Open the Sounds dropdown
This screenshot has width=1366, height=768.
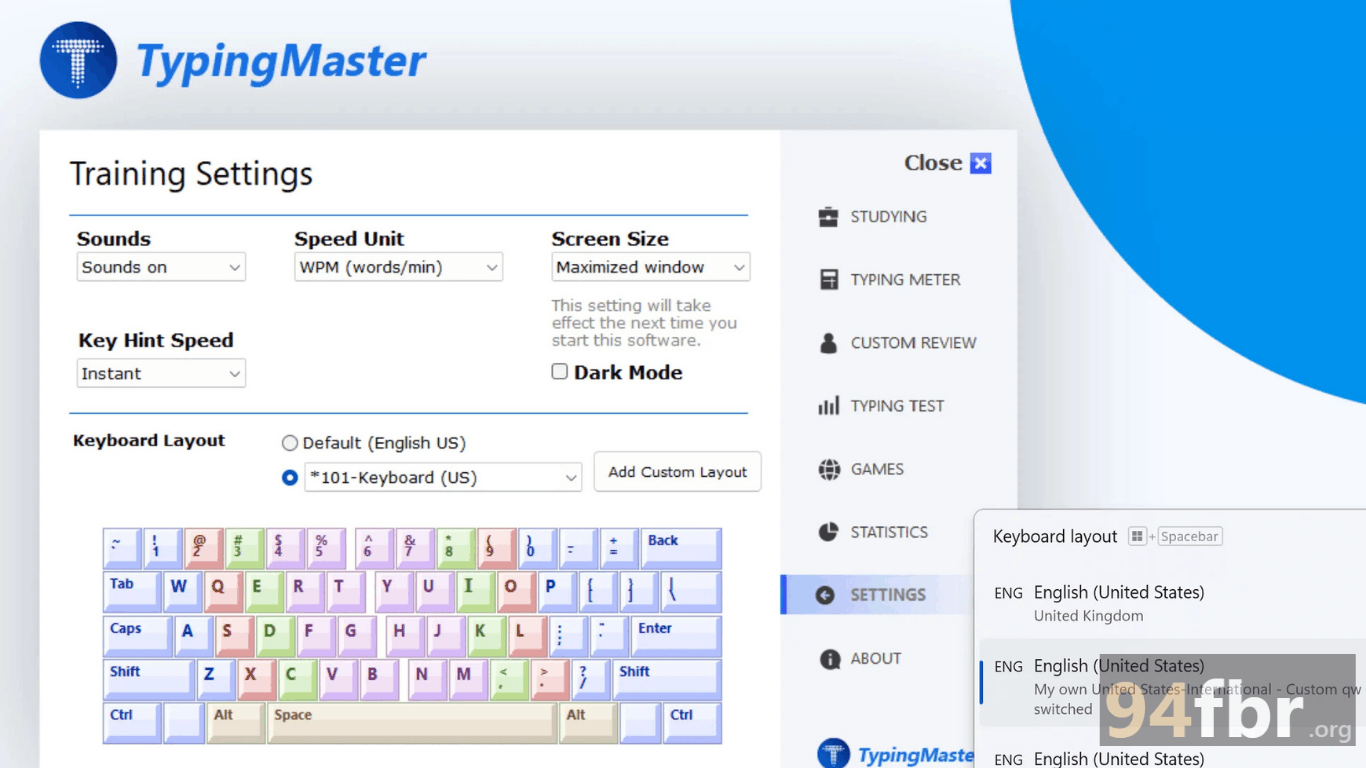(161, 267)
